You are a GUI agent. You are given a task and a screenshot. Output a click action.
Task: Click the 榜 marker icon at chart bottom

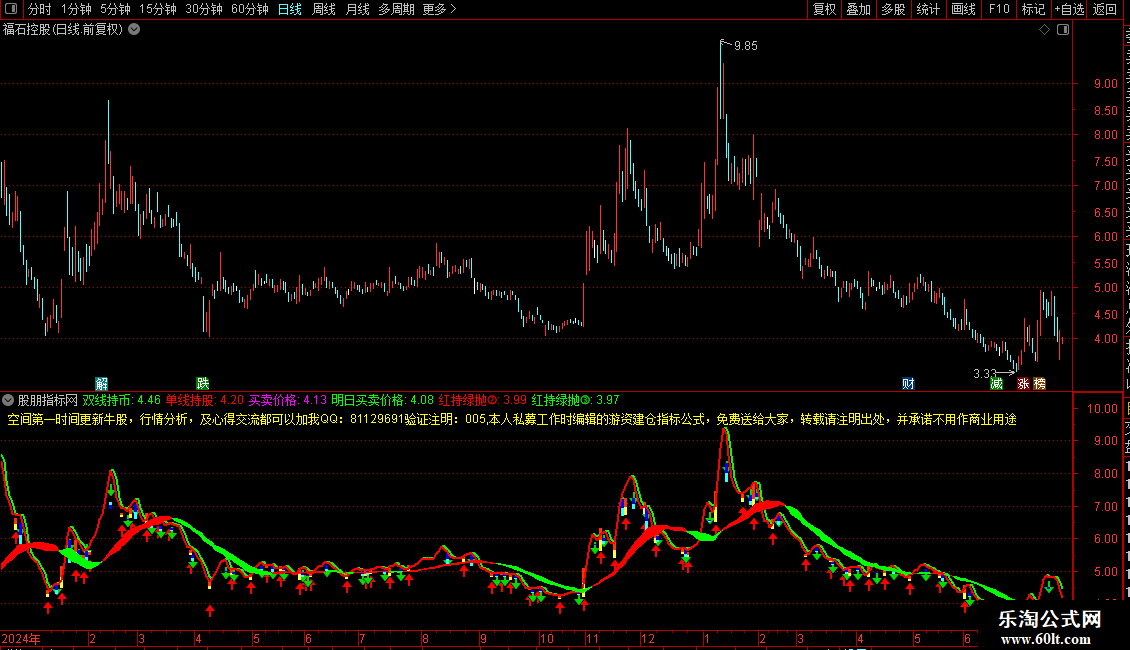1039,383
